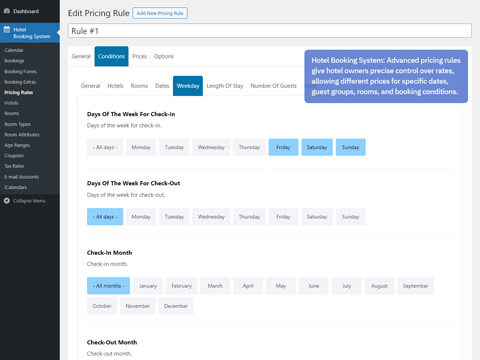Toggle Saturday for check-out days
This screenshot has width=480, height=360.
tap(317, 217)
